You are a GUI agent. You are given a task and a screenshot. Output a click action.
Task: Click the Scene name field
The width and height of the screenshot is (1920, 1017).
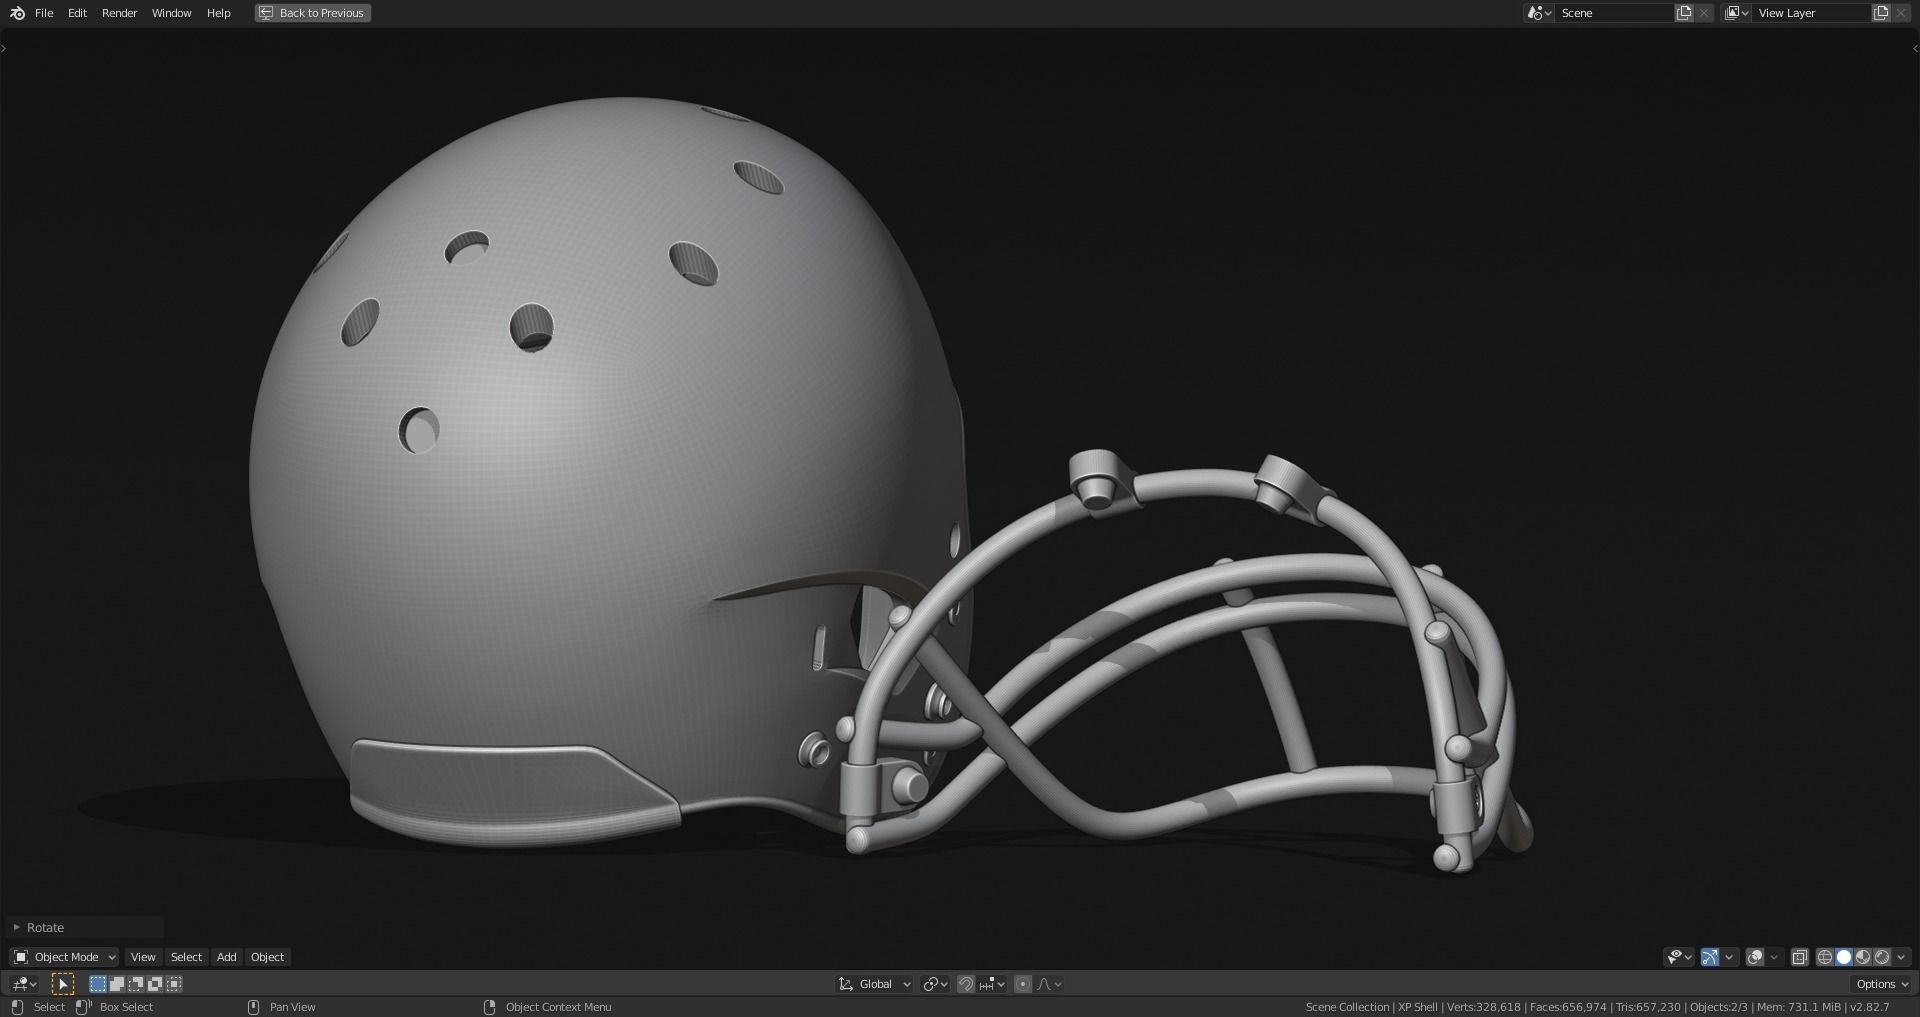pos(1614,13)
